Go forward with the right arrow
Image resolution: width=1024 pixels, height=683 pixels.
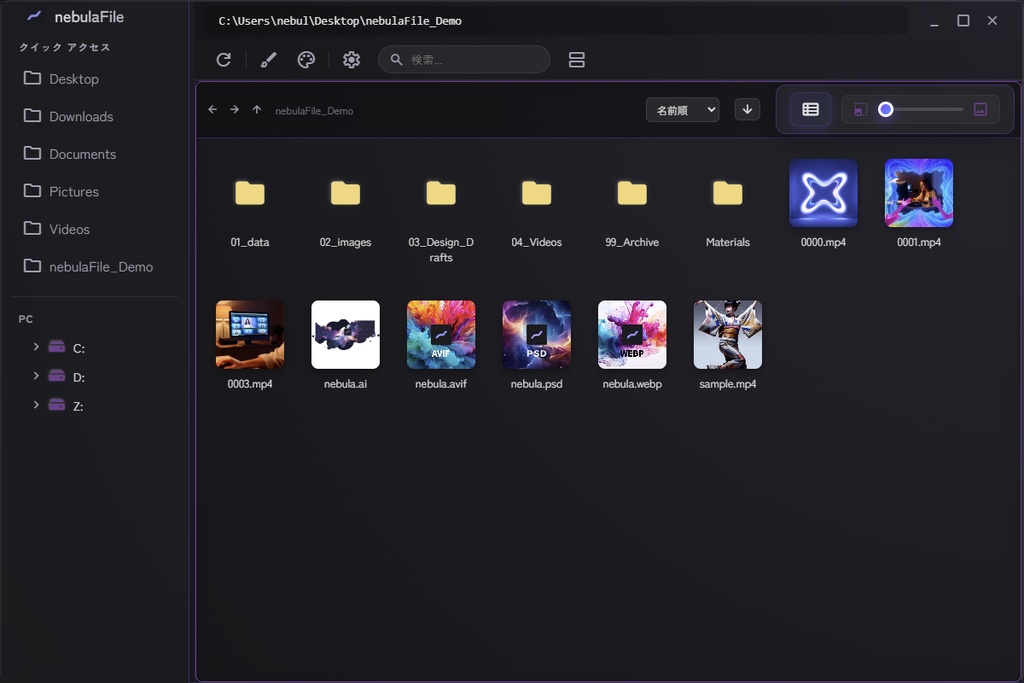point(234,110)
